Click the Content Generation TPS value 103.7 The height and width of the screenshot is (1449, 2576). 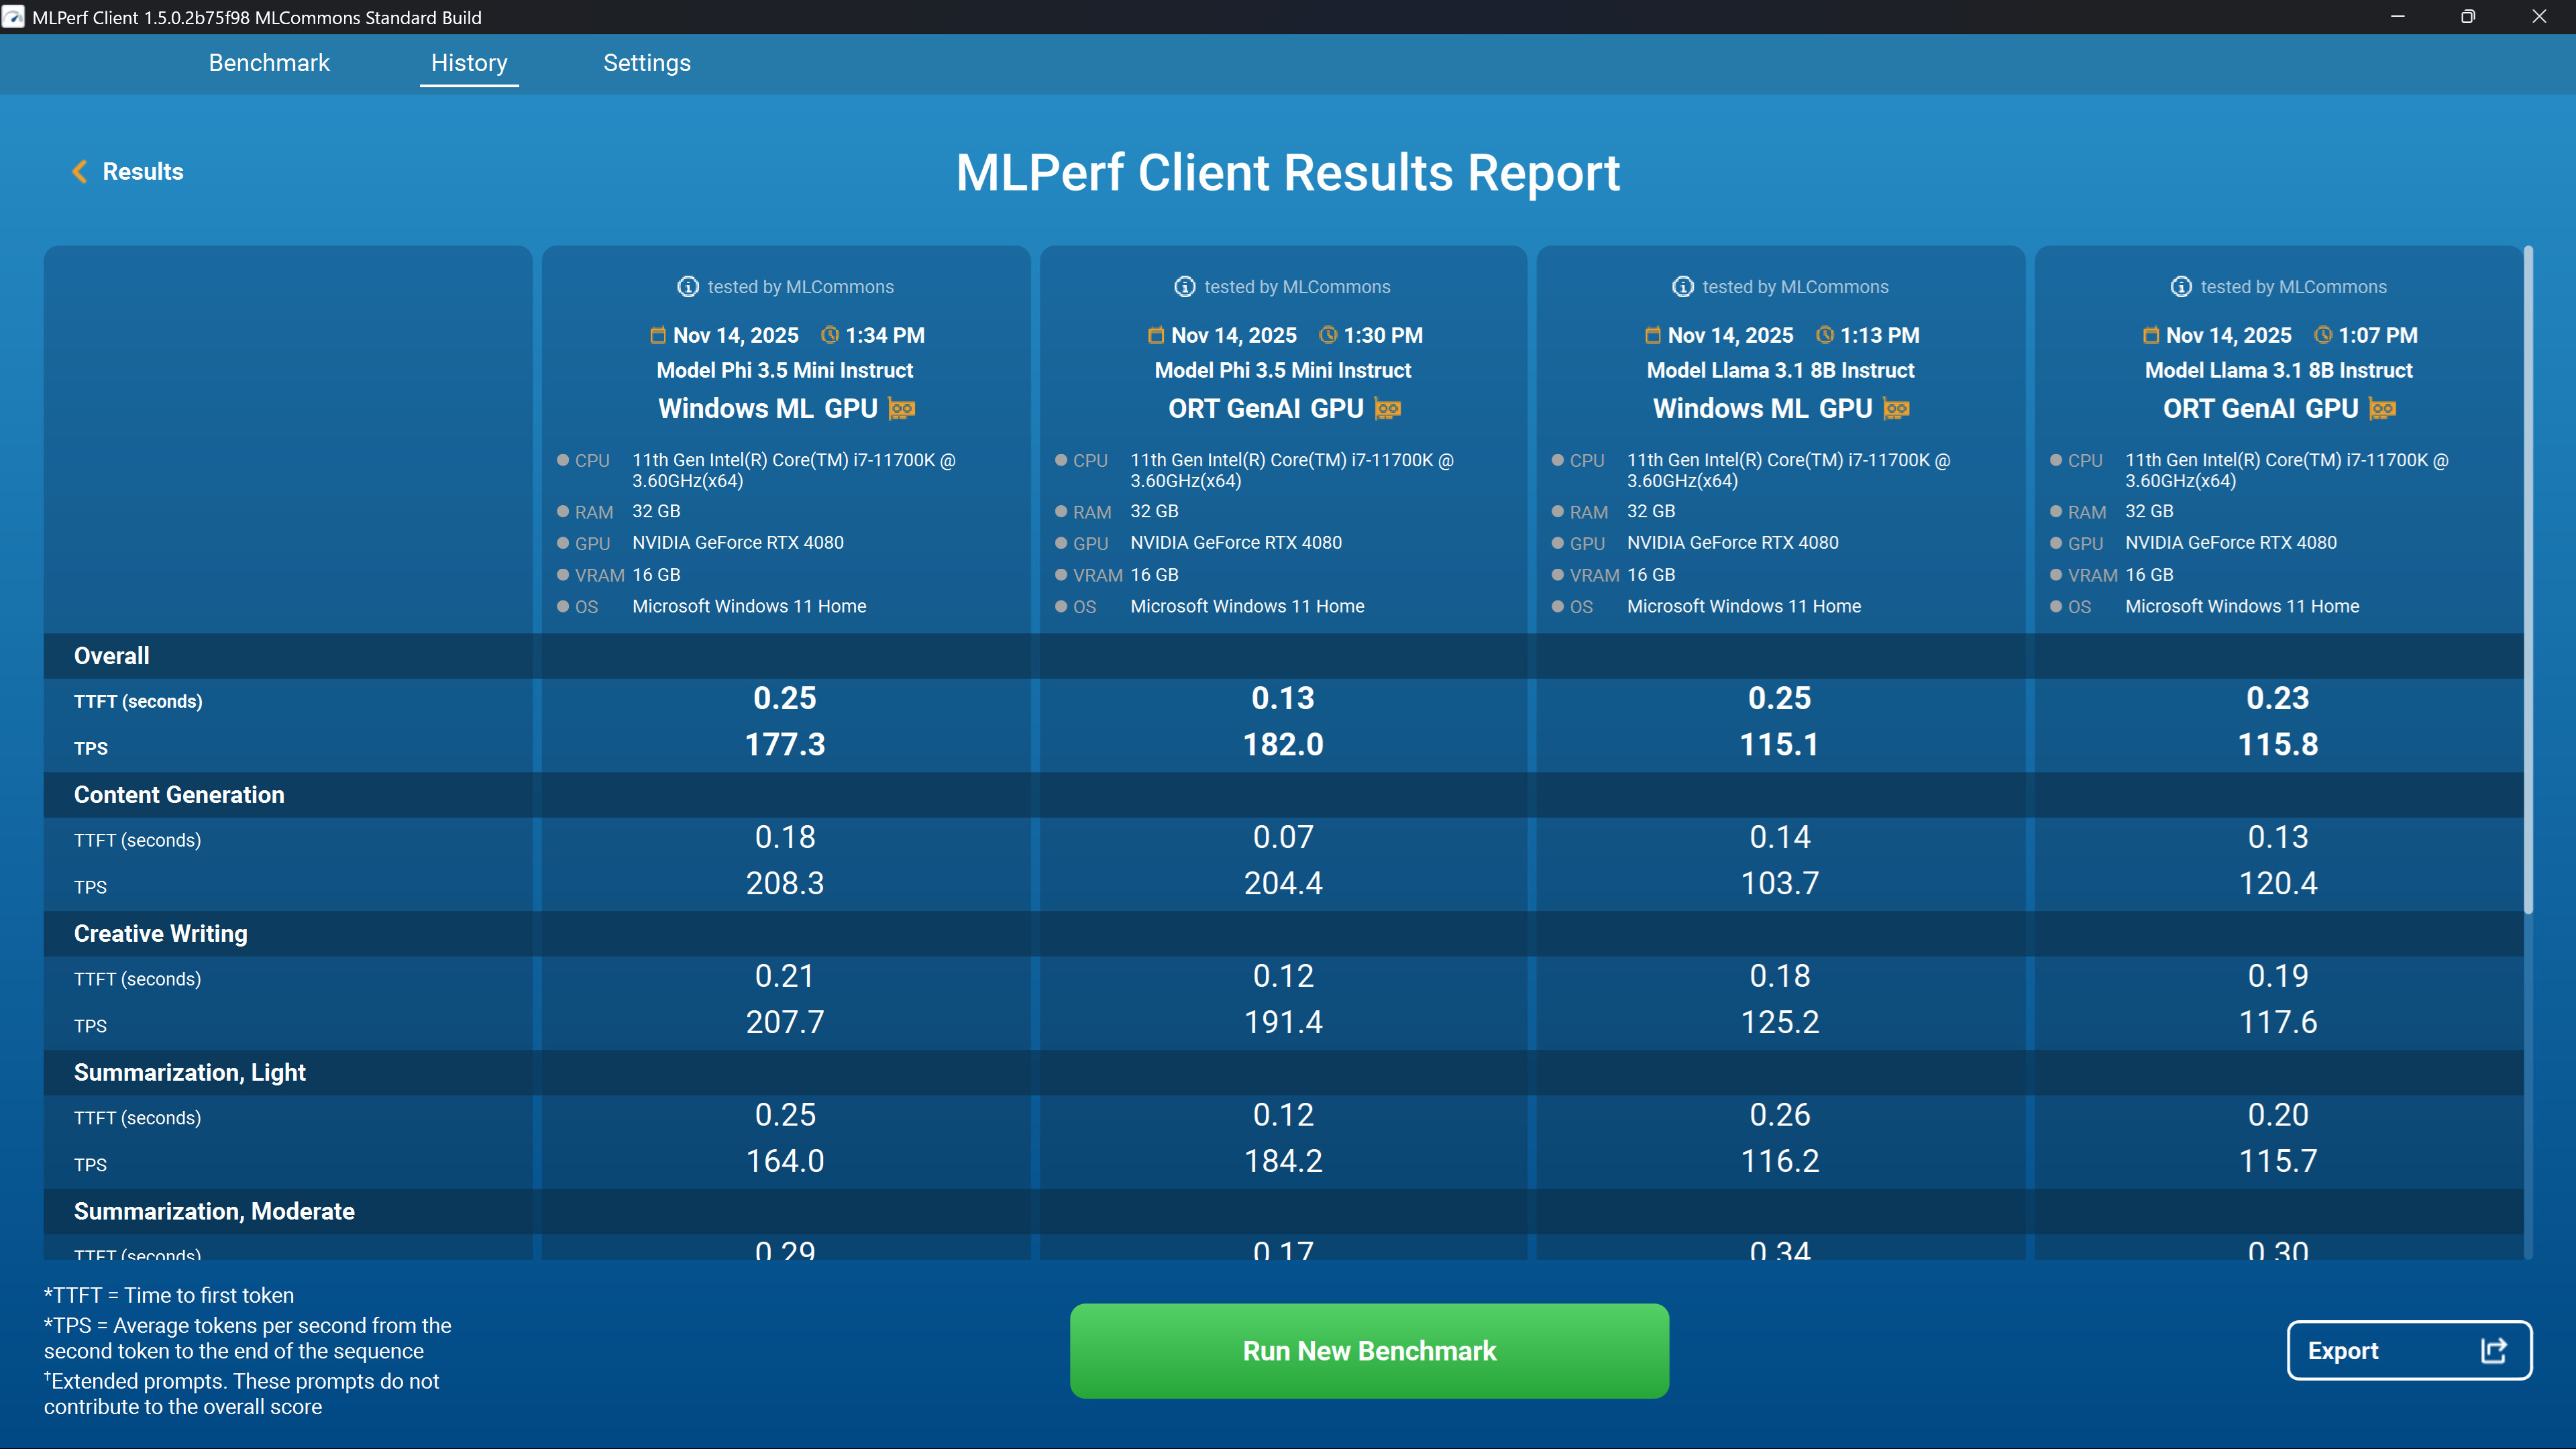[x=1780, y=884]
